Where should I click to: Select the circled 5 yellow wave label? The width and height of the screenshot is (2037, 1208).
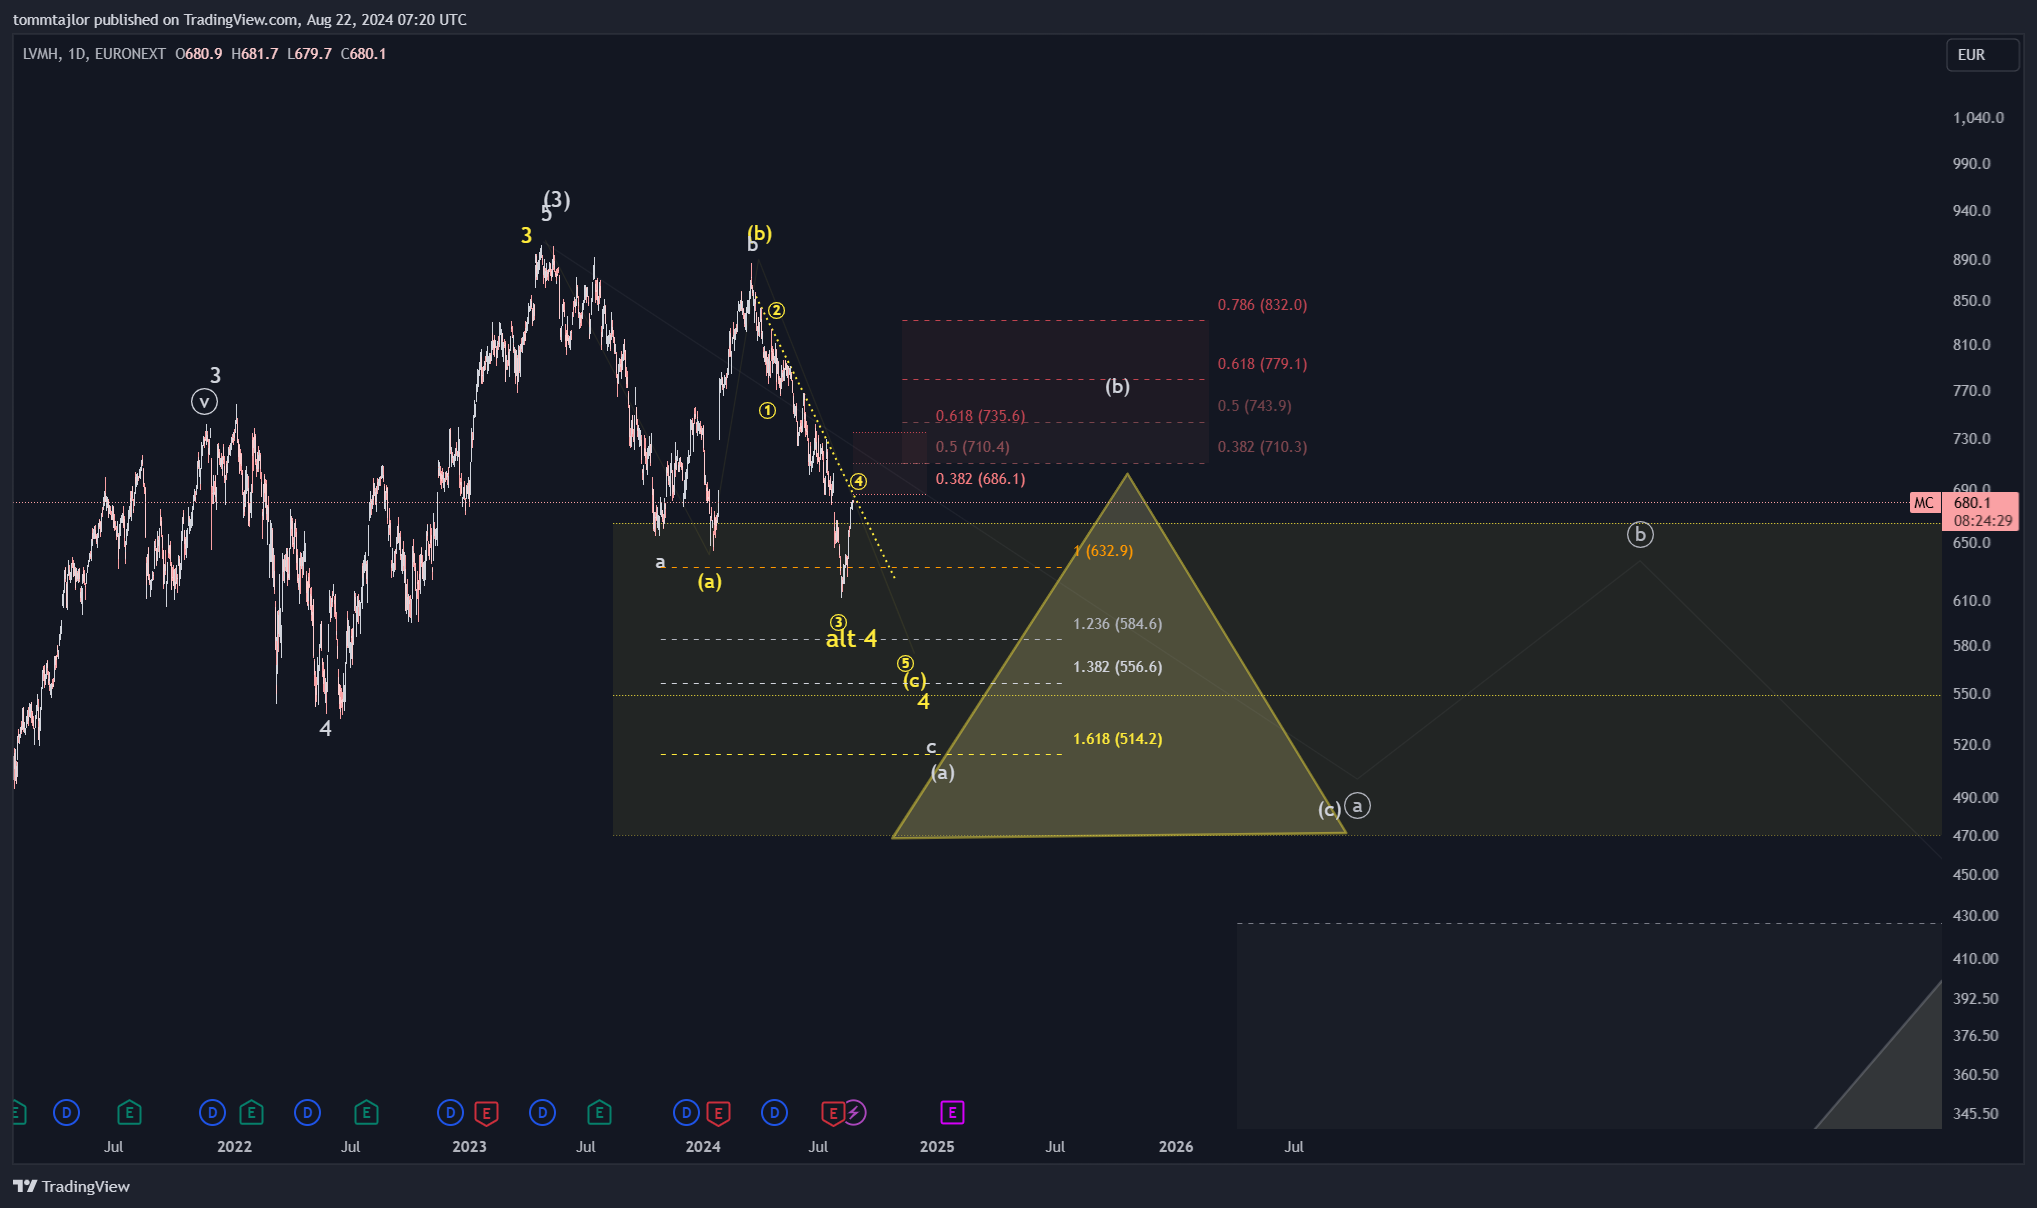tap(905, 663)
